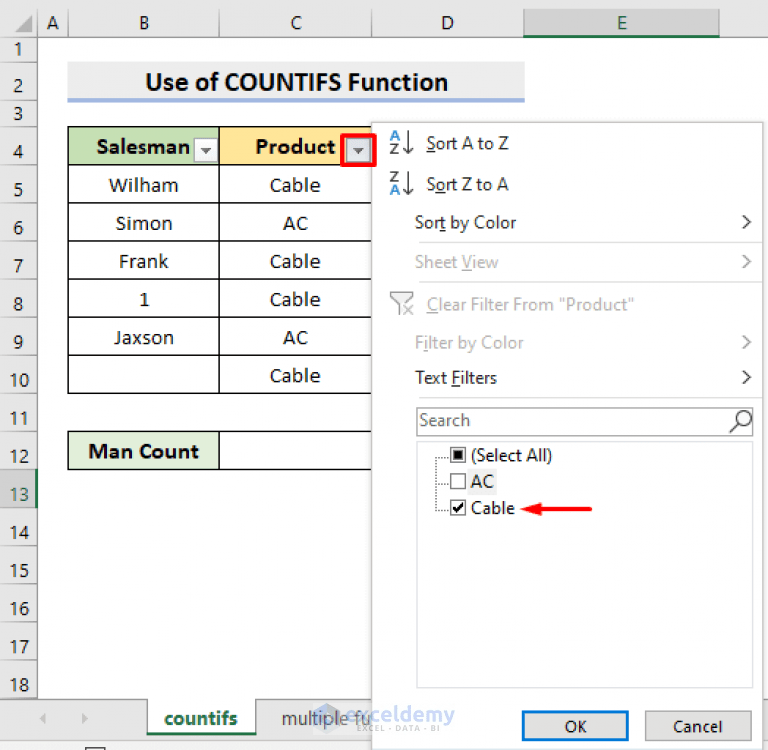Image resolution: width=768 pixels, height=750 pixels.
Task: Select column D header
Action: [x=447, y=23]
